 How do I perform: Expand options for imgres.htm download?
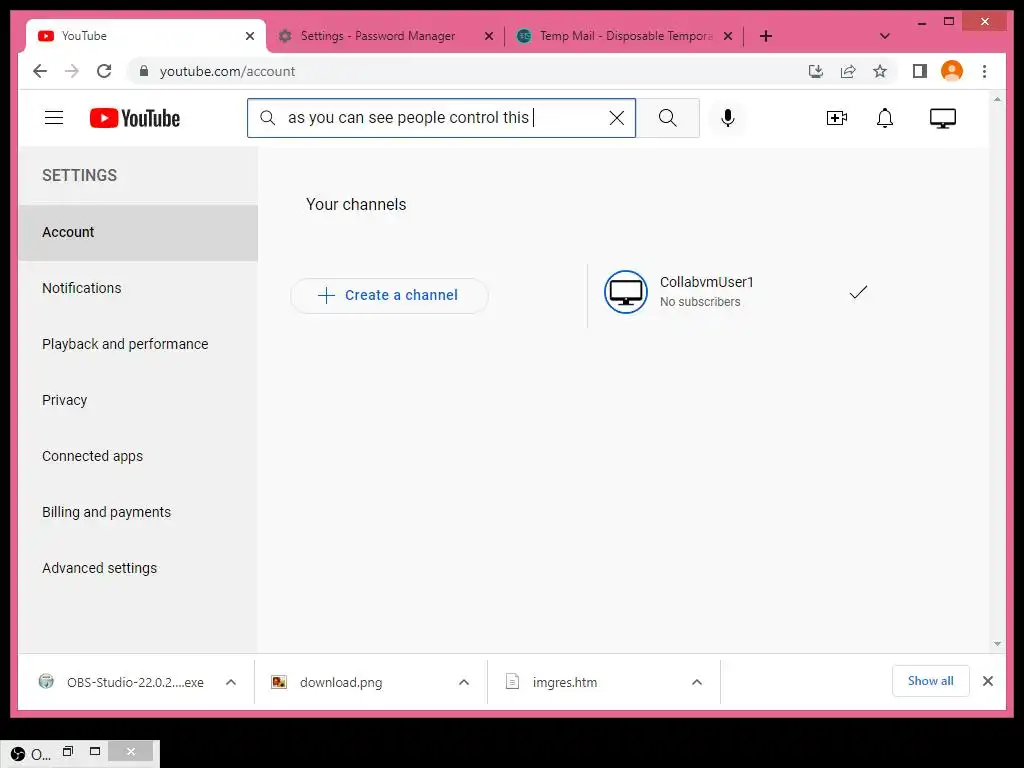[697, 682]
